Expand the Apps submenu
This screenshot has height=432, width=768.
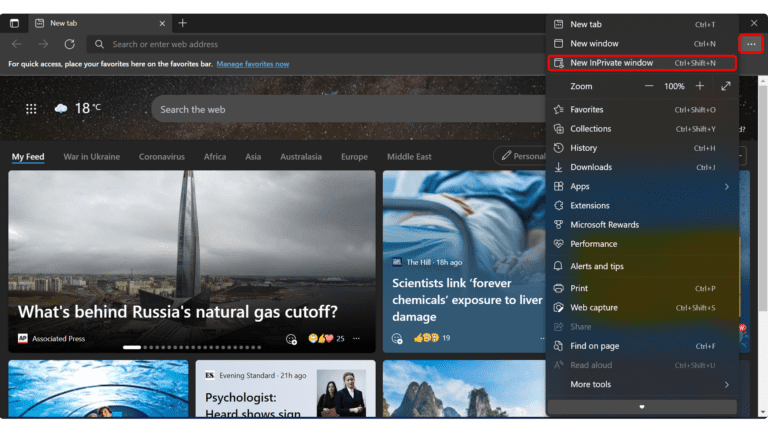click(640, 186)
